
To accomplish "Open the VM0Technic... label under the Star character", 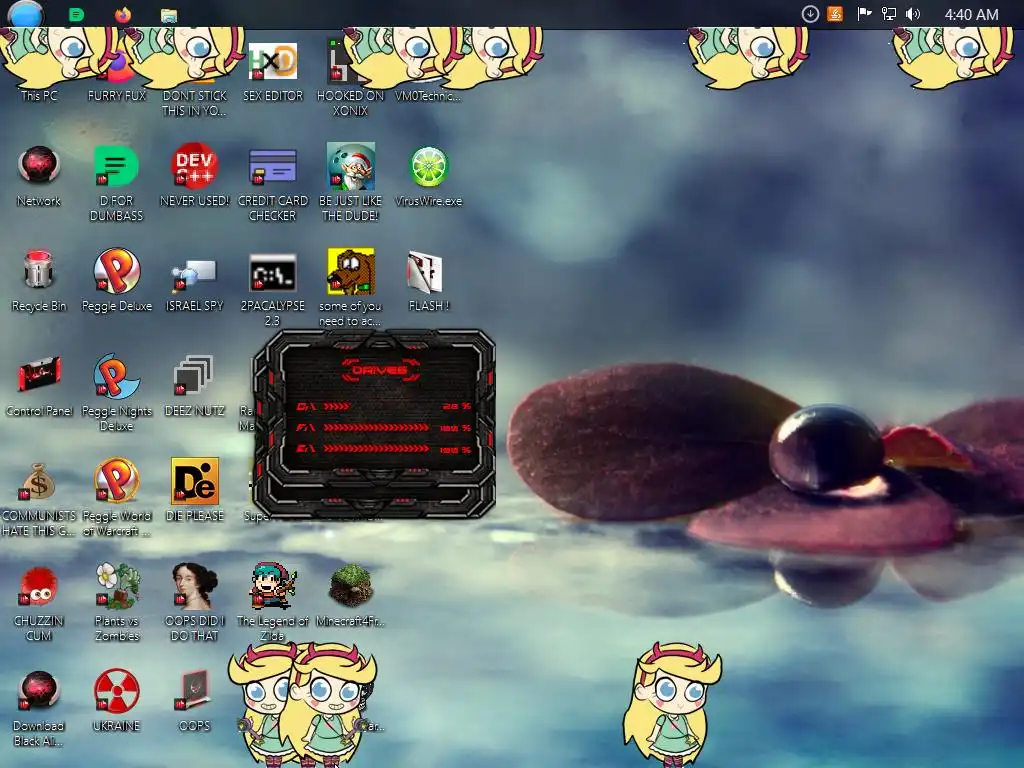I will [428, 96].
